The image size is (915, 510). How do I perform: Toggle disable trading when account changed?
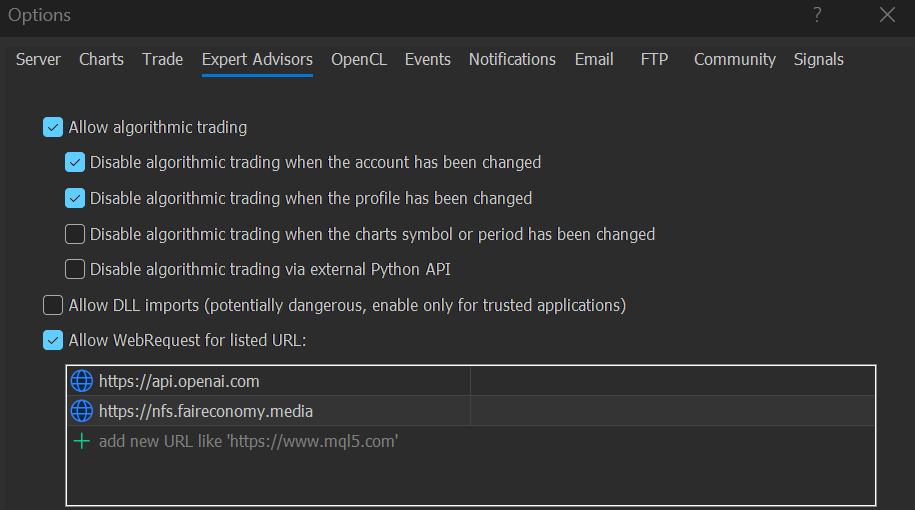point(75,162)
